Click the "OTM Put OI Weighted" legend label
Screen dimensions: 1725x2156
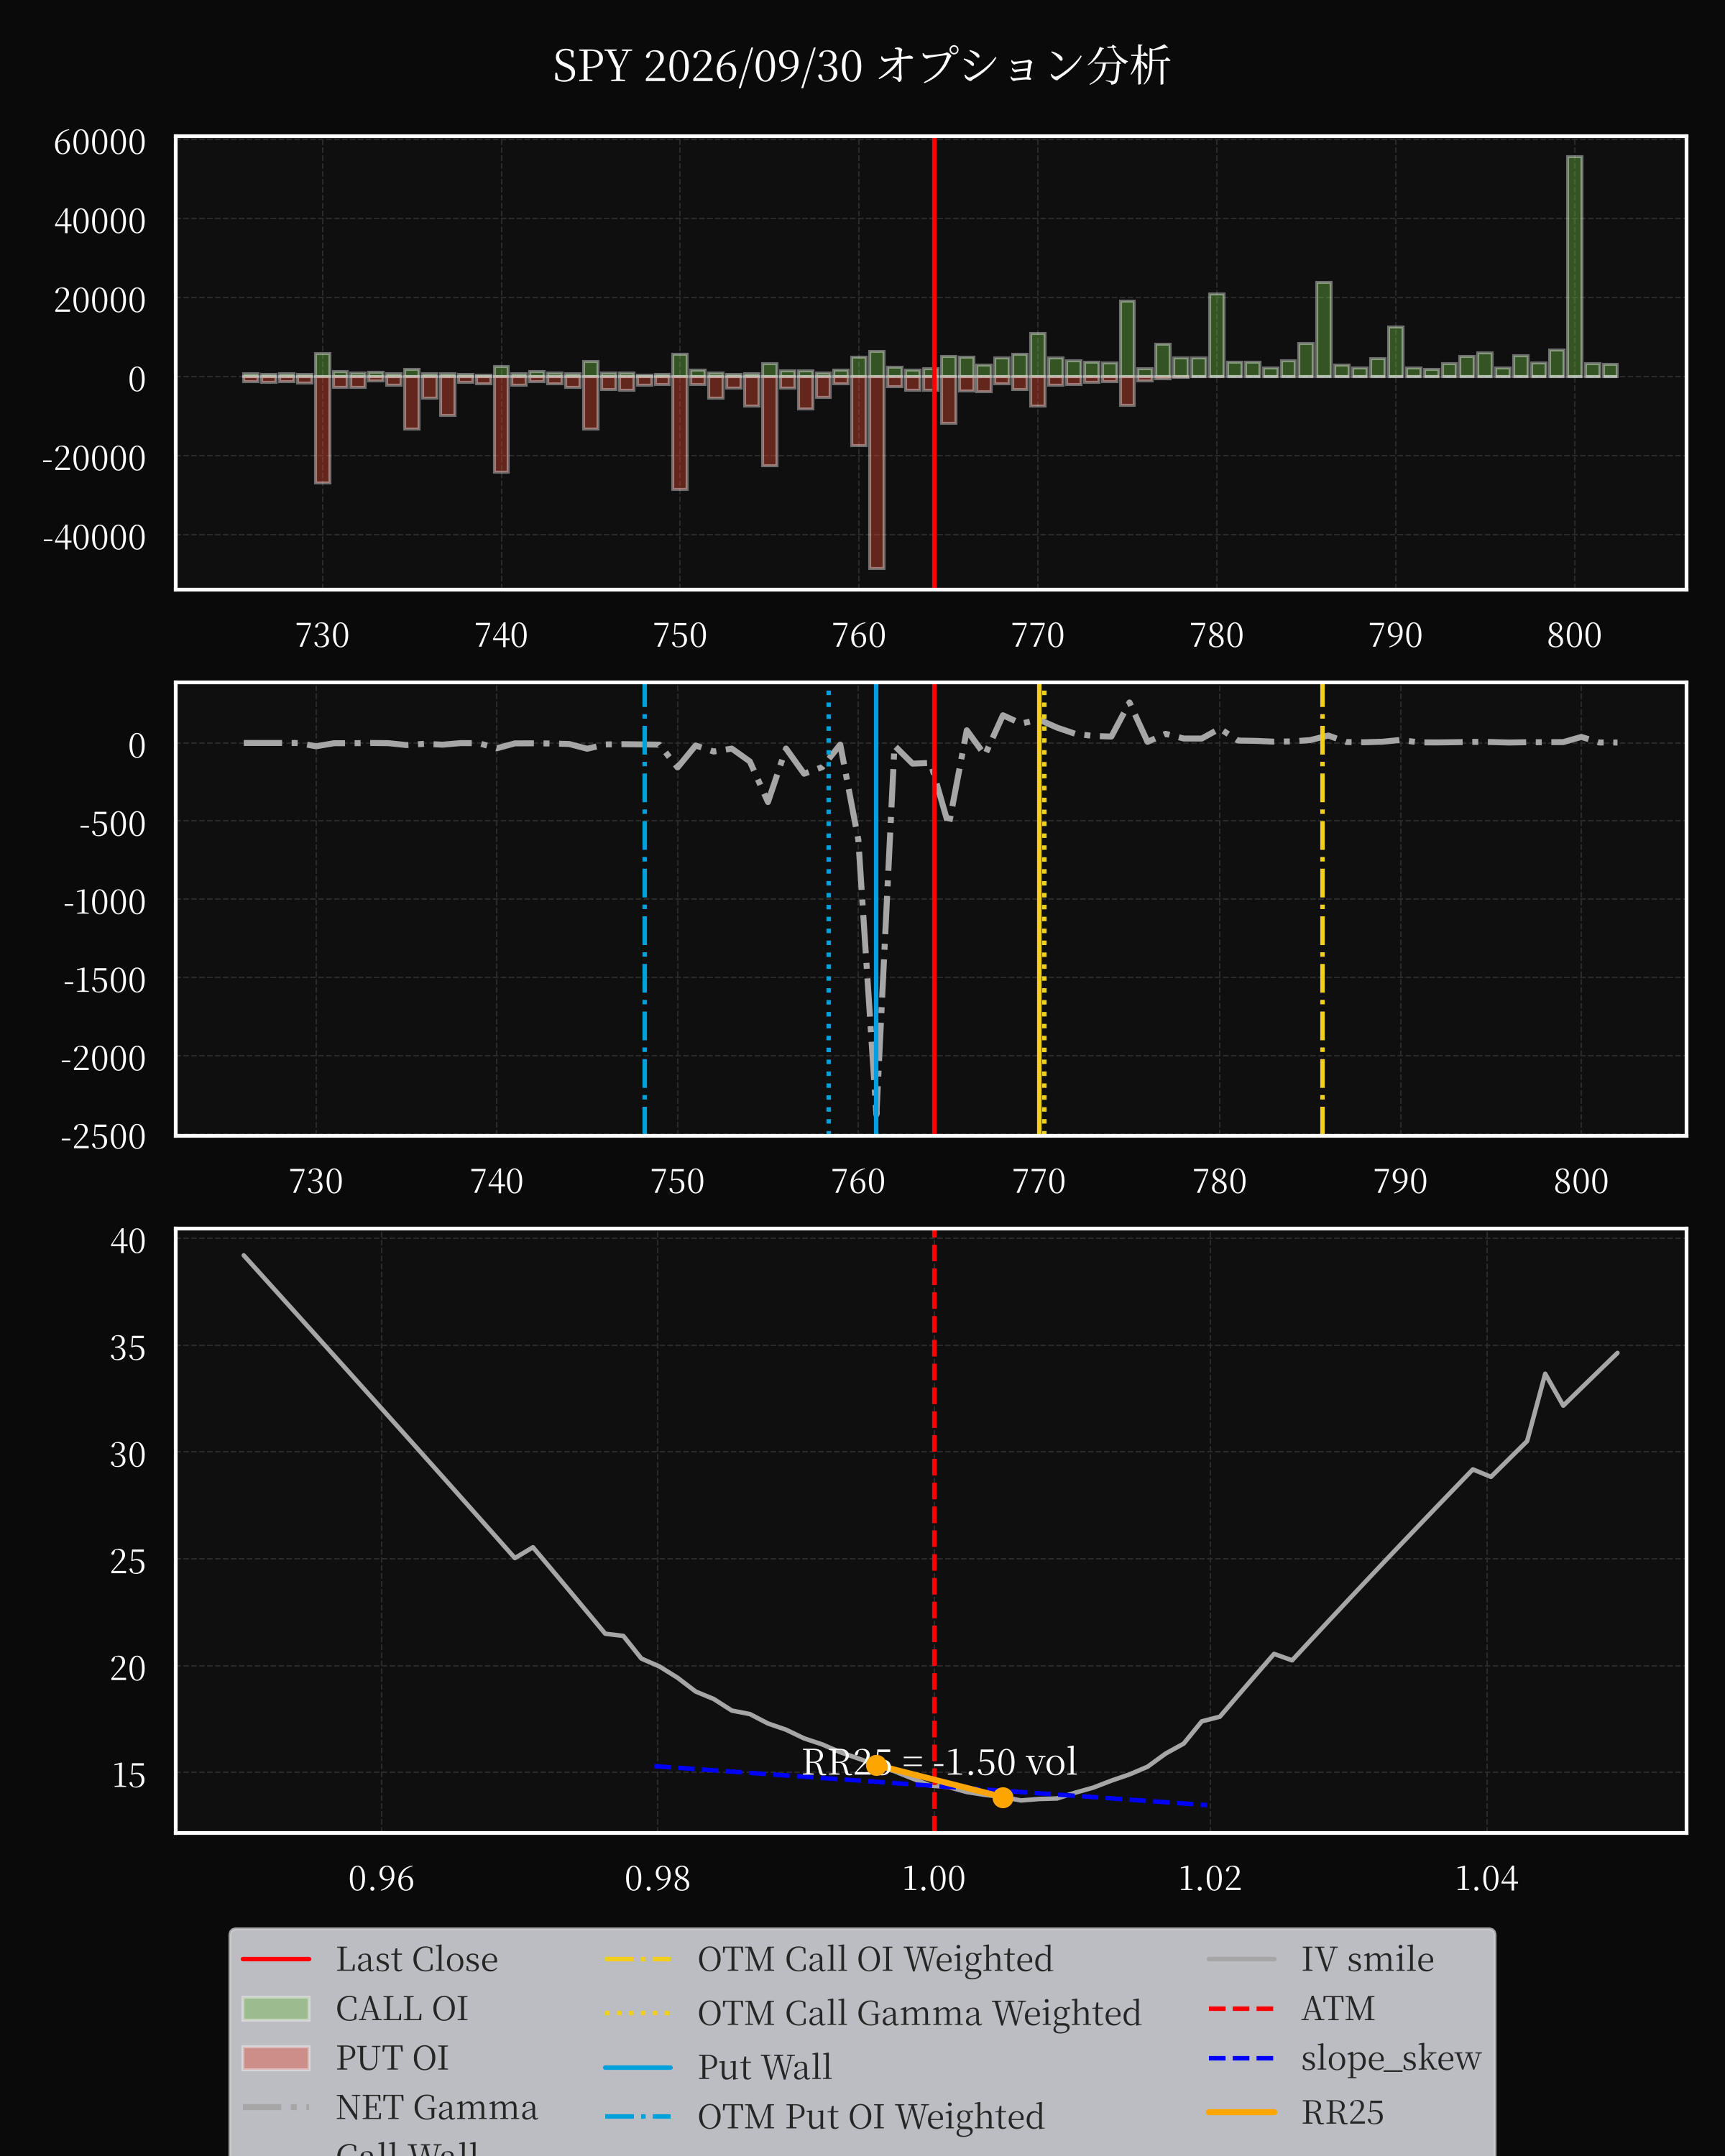pyautogui.click(x=870, y=2116)
